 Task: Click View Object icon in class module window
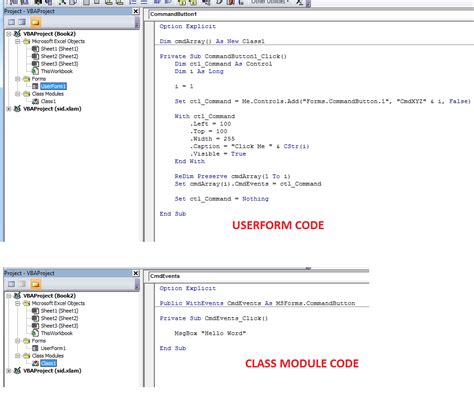click(x=22, y=284)
